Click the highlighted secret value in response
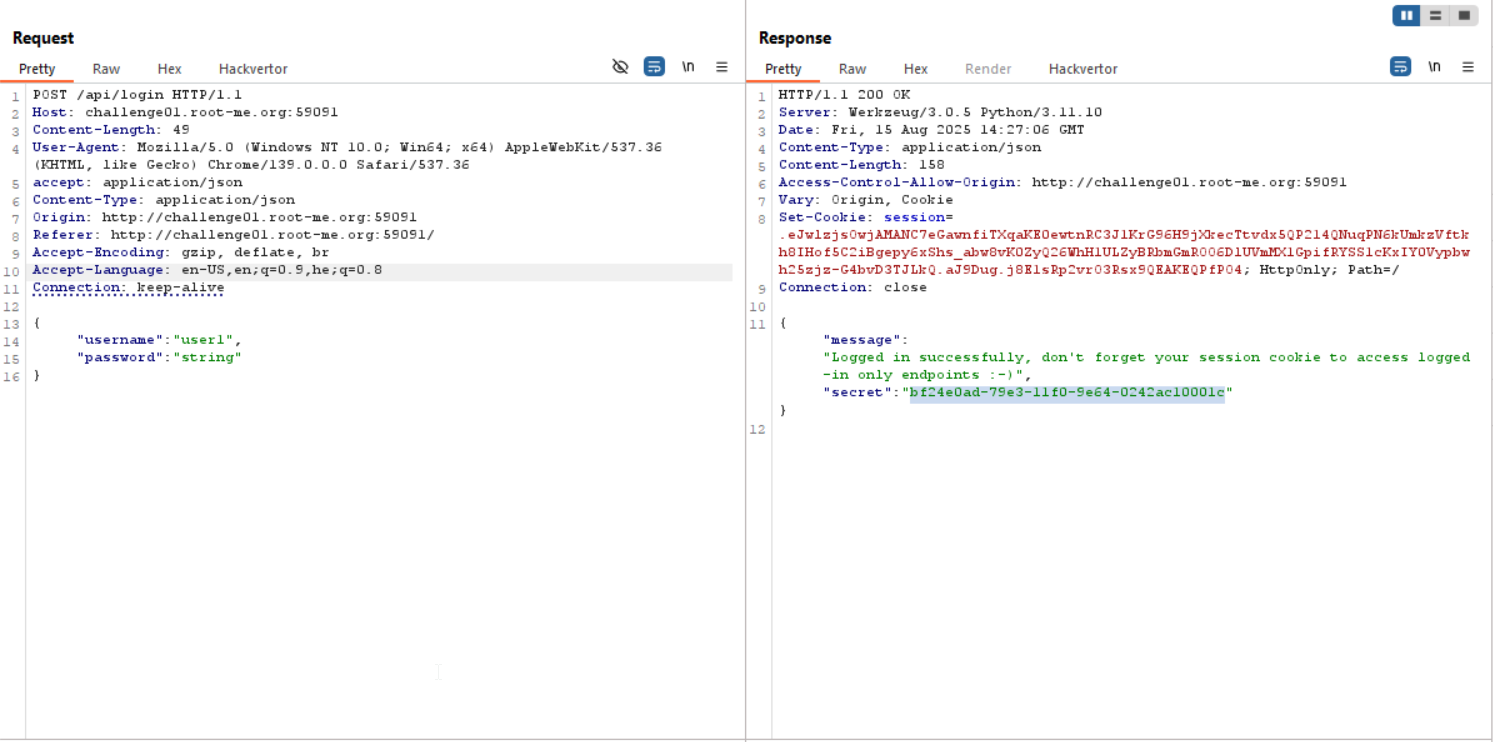Screen dimensions: 1493x742 coord(1066,393)
